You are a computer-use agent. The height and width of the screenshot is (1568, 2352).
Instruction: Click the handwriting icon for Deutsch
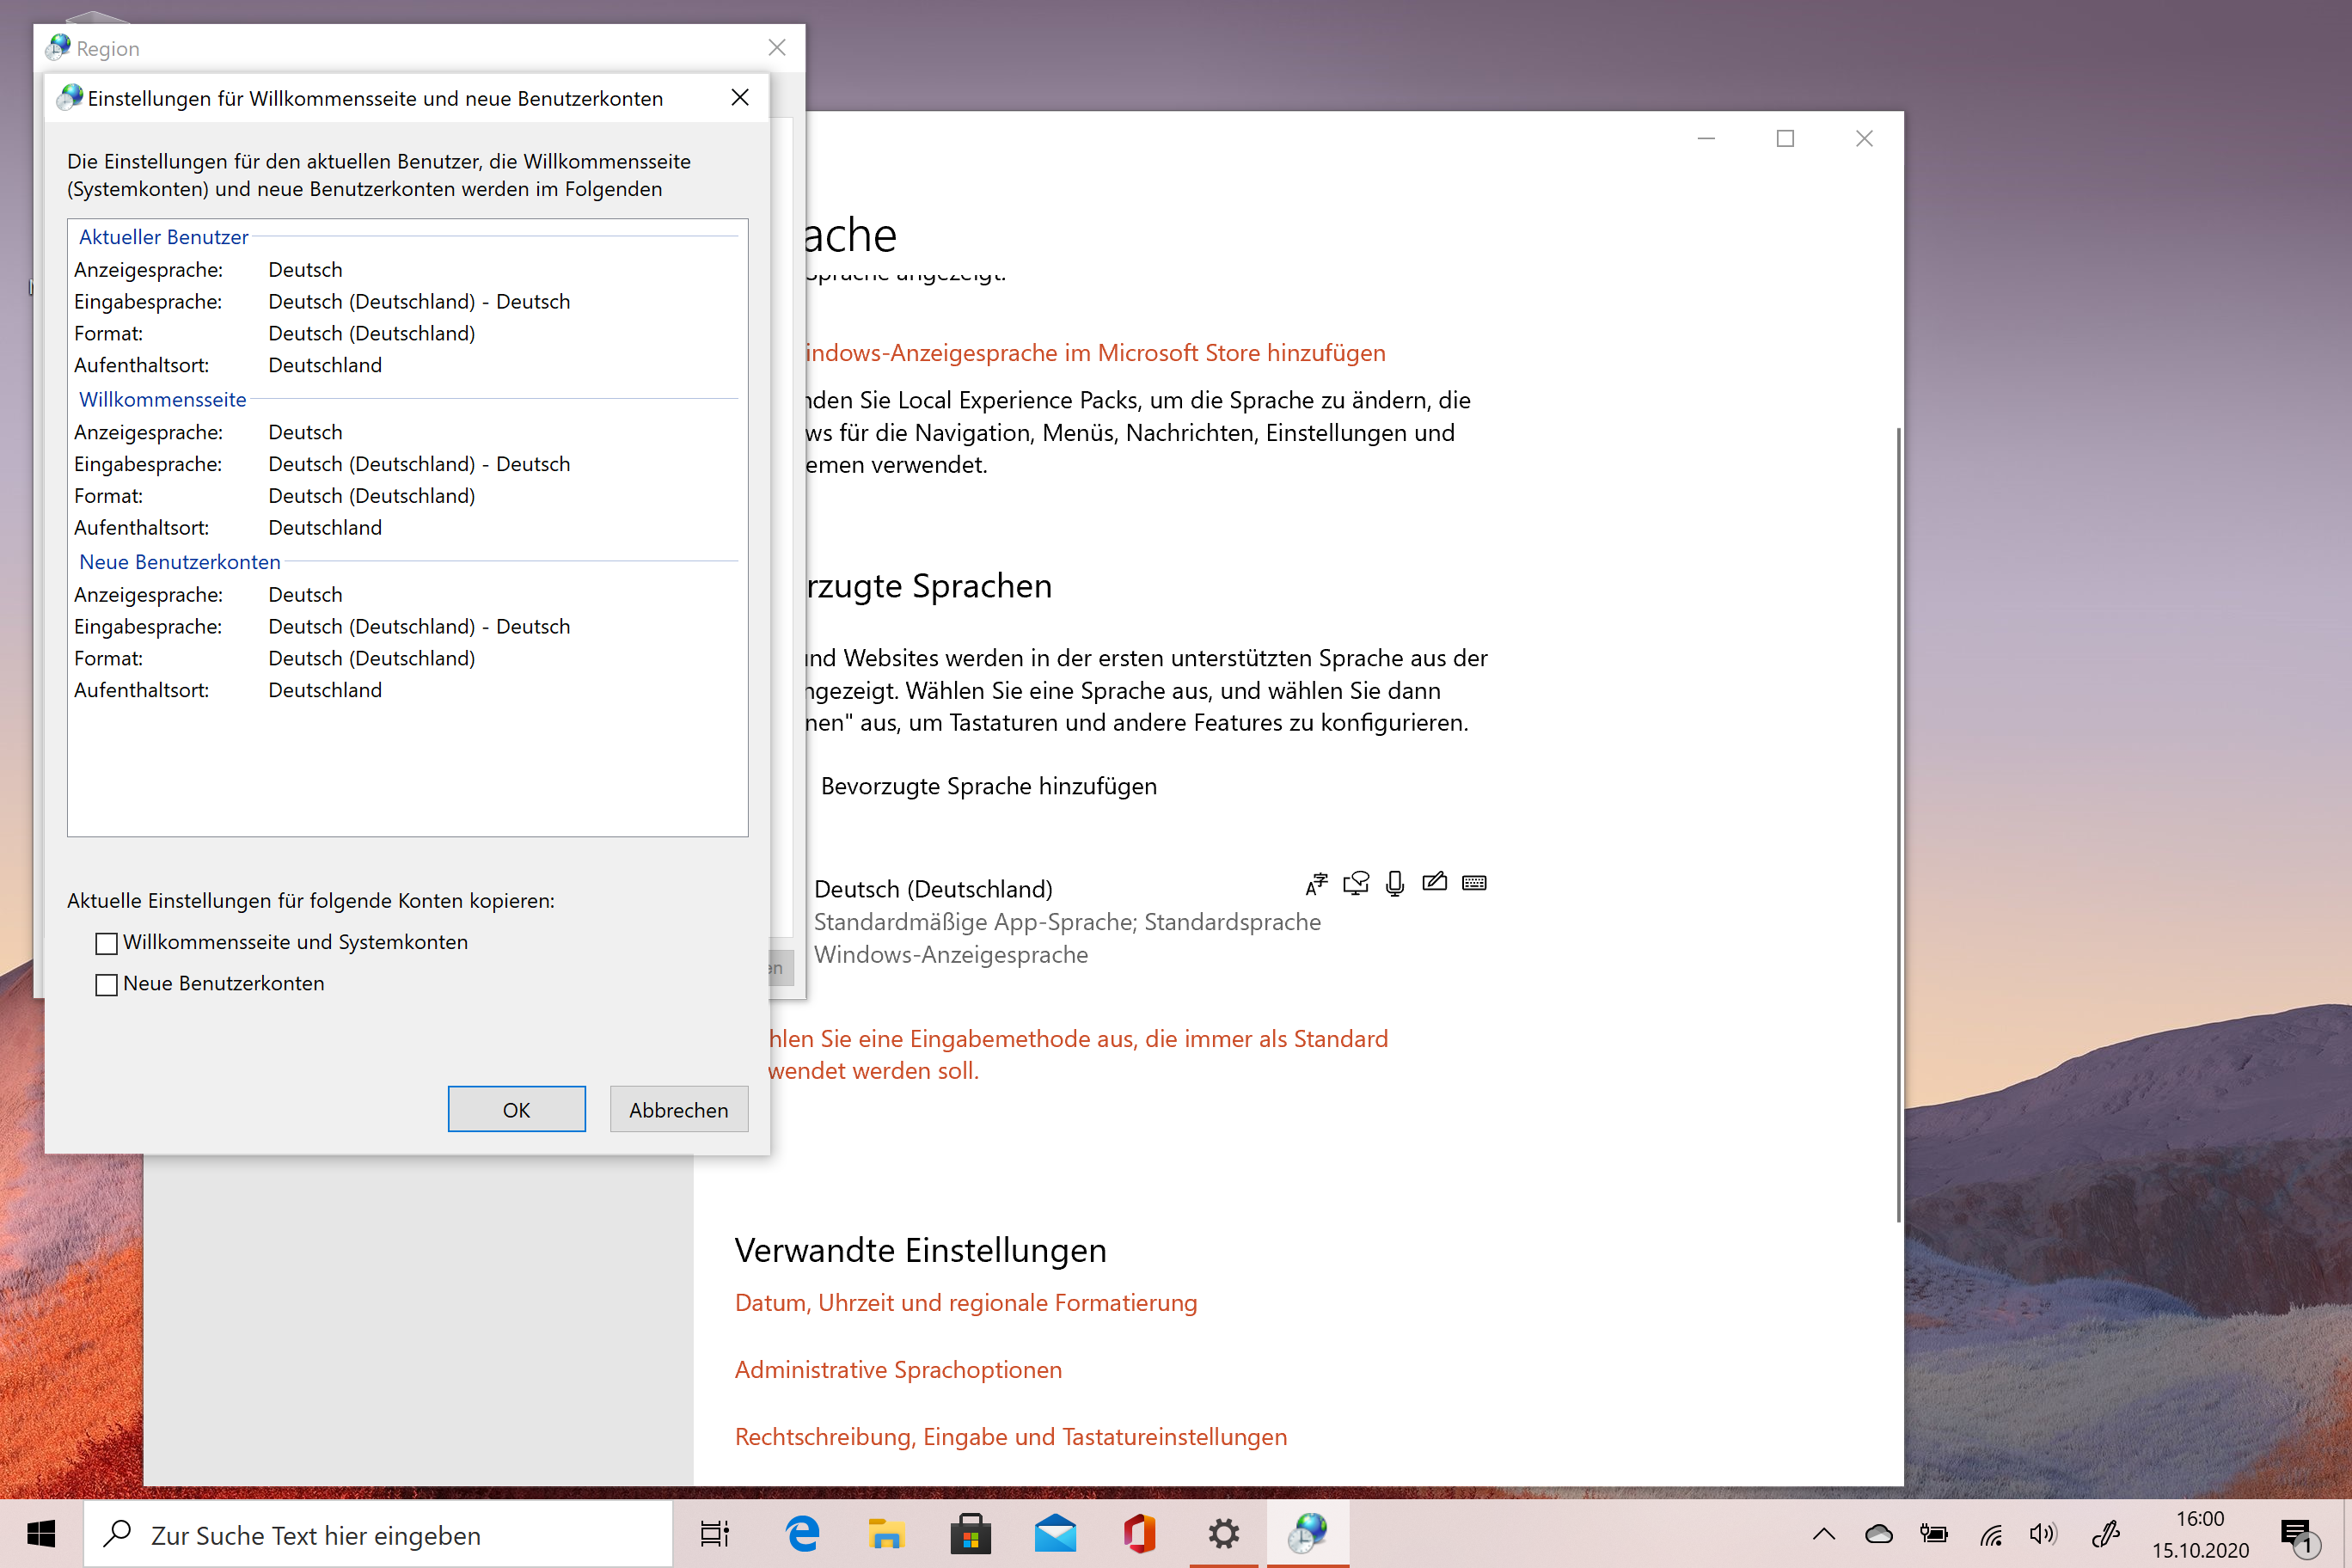point(1434,881)
